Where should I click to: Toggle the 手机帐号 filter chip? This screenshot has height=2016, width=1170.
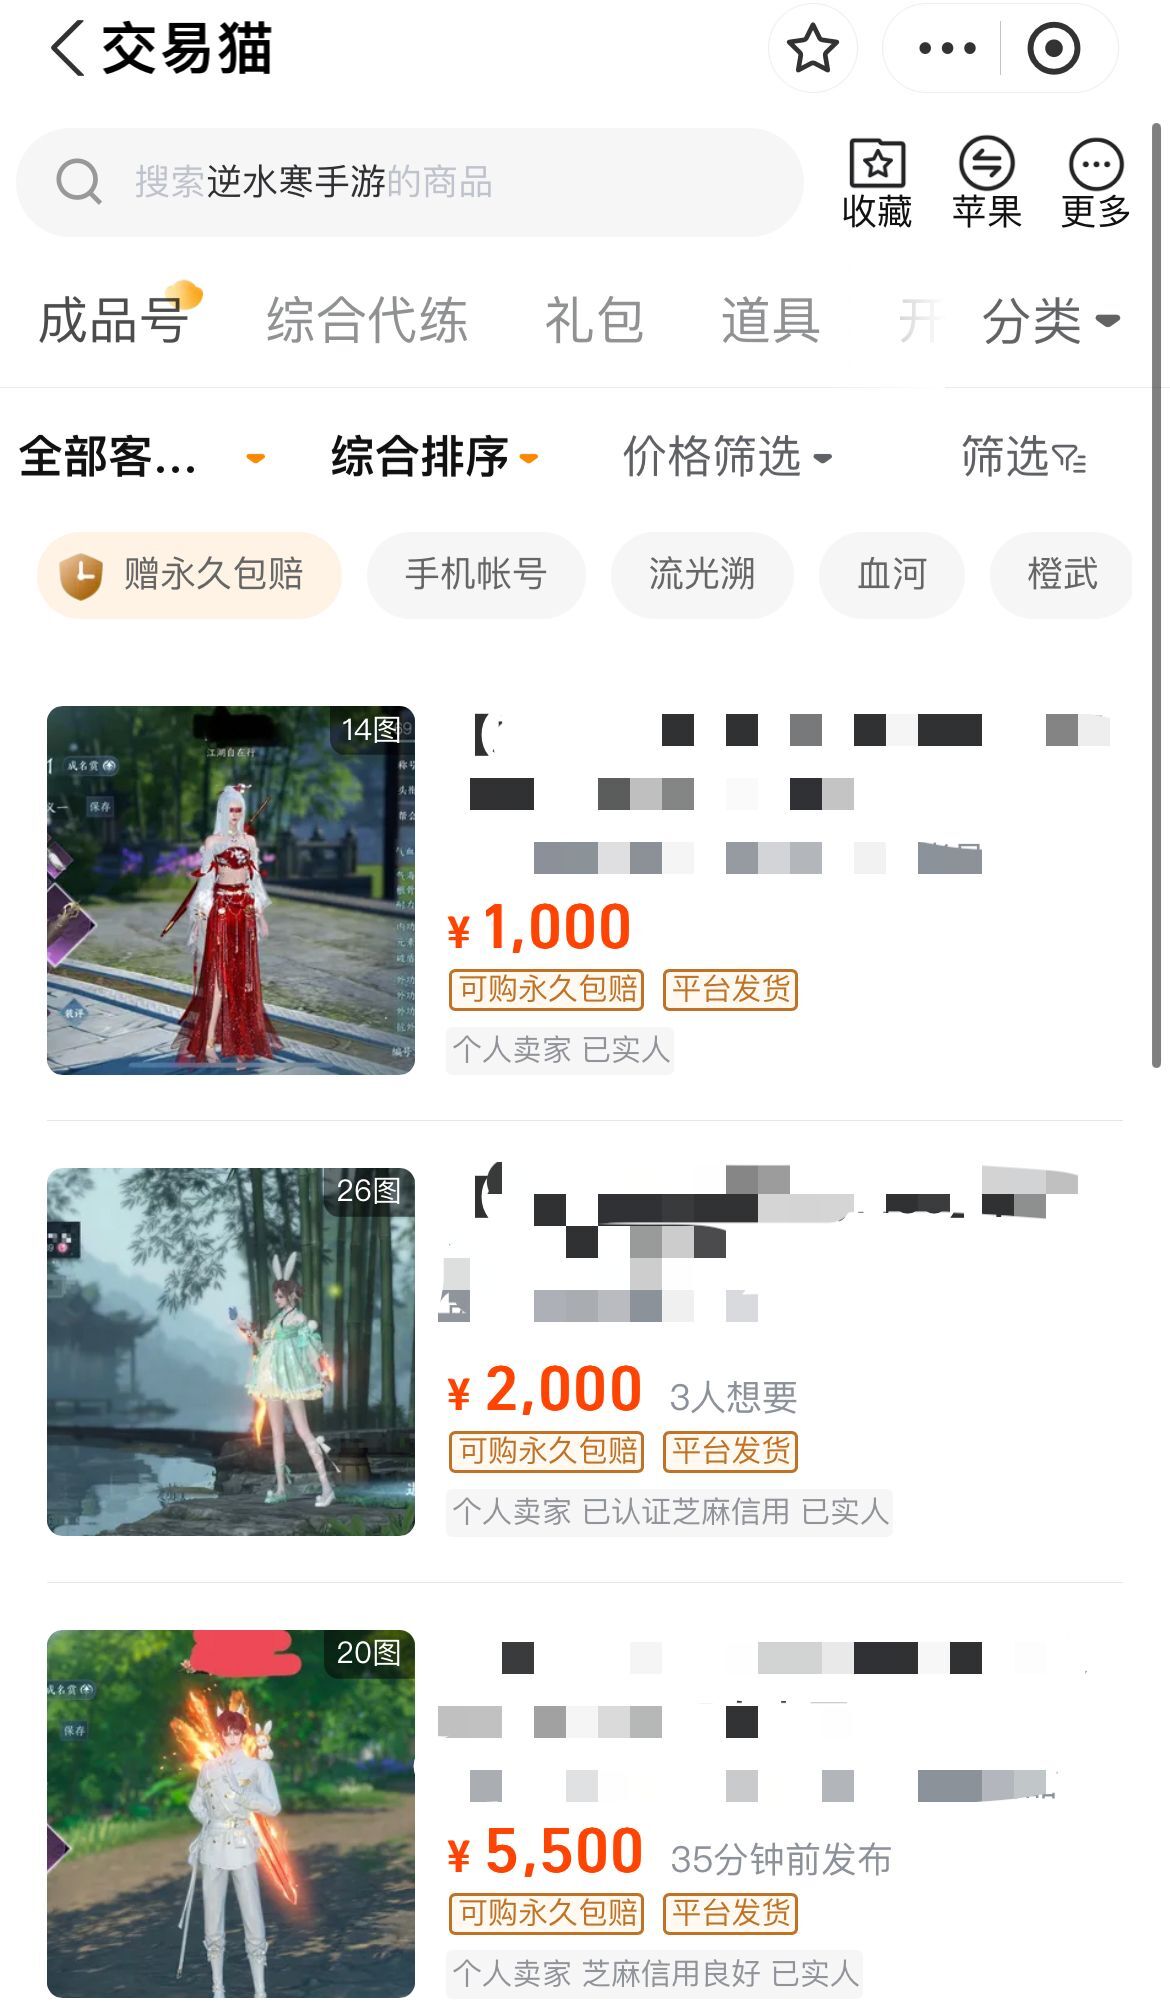pos(476,575)
